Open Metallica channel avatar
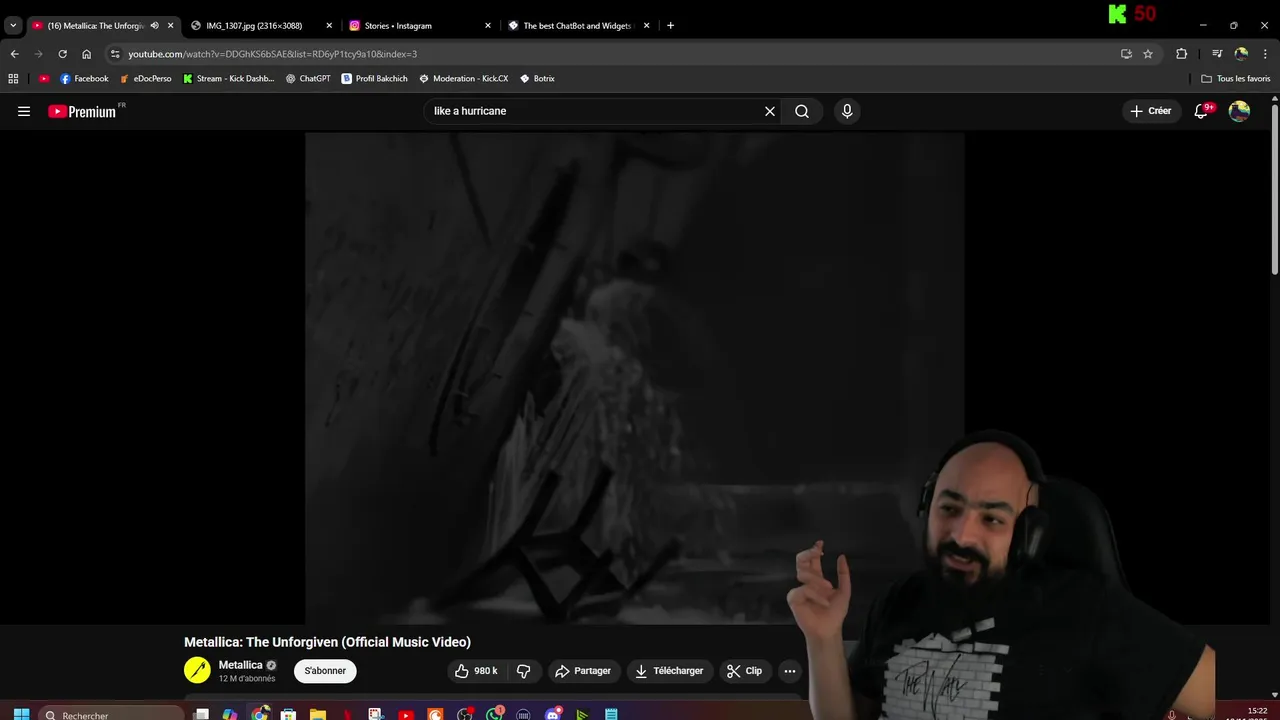This screenshot has width=1280, height=720. tap(197, 670)
